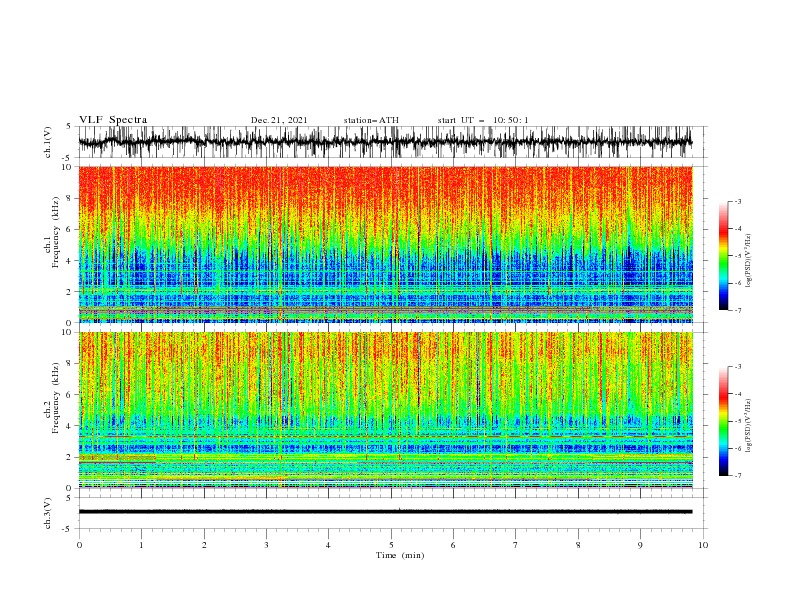Screen dimensions: 792x612
Task: Click the '-3' tick on ch.1 colorbar
Action: pyautogui.click(x=737, y=201)
